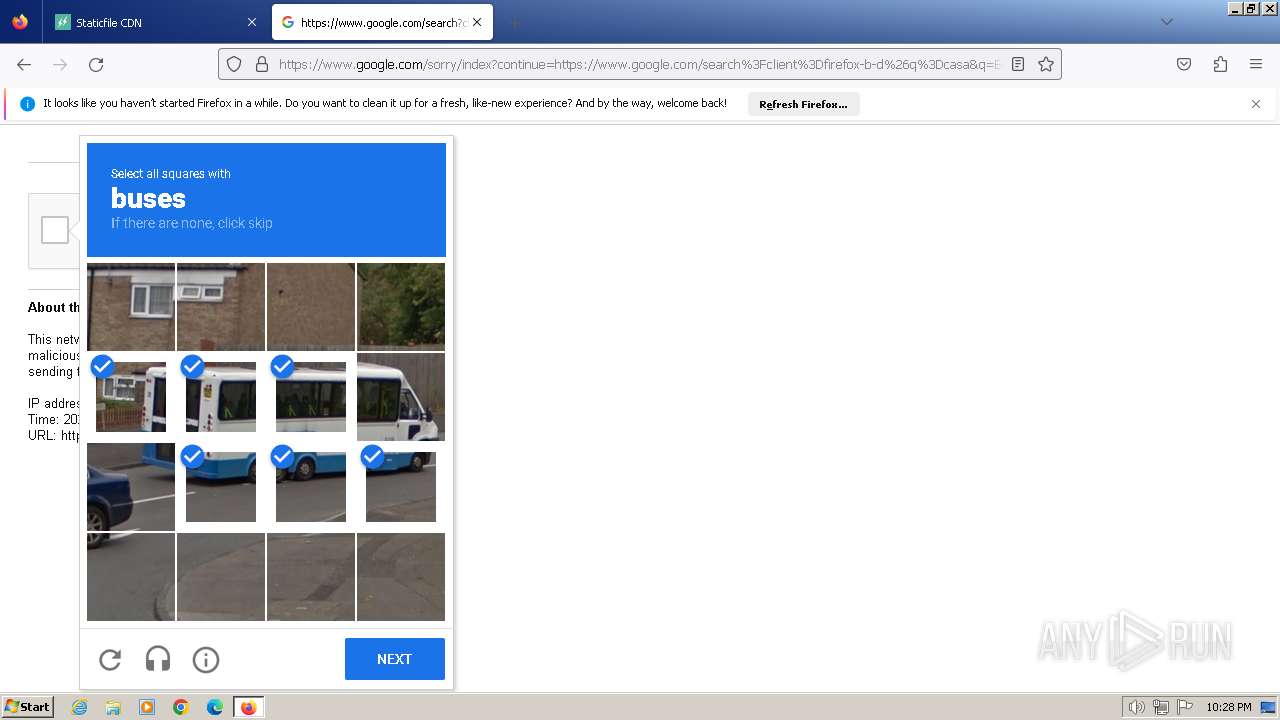The width and height of the screenshot is (1280, 720).
Task: Dismiss the Firefox refresh notification bar
Action: click(x=1256, y=104)
